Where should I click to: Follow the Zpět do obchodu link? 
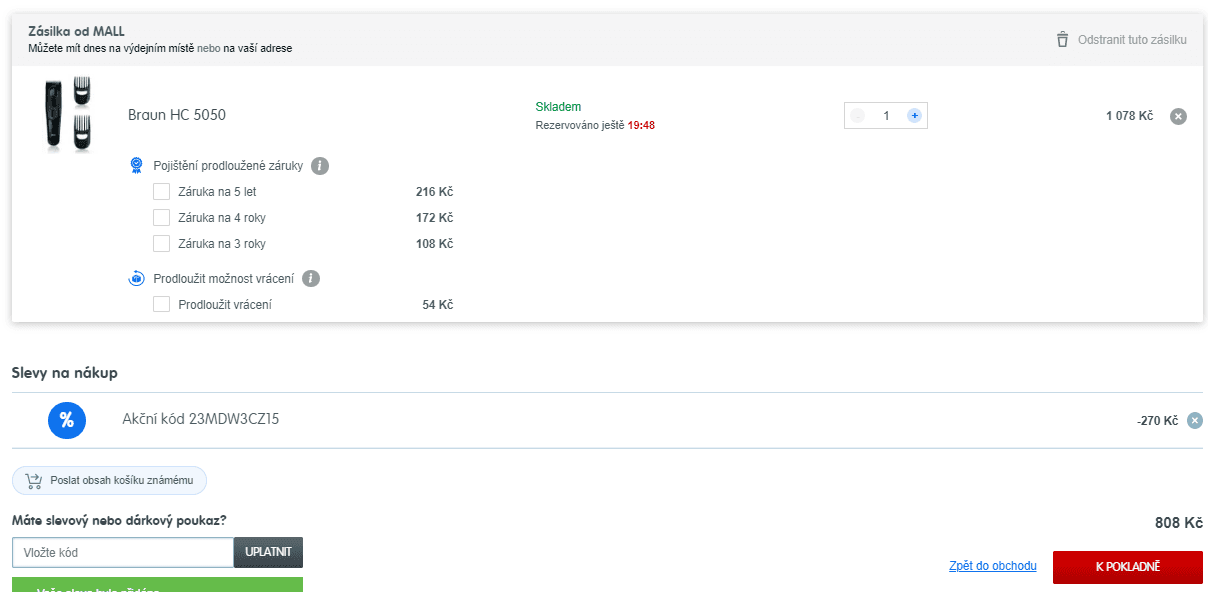click(x=993, y=566)
